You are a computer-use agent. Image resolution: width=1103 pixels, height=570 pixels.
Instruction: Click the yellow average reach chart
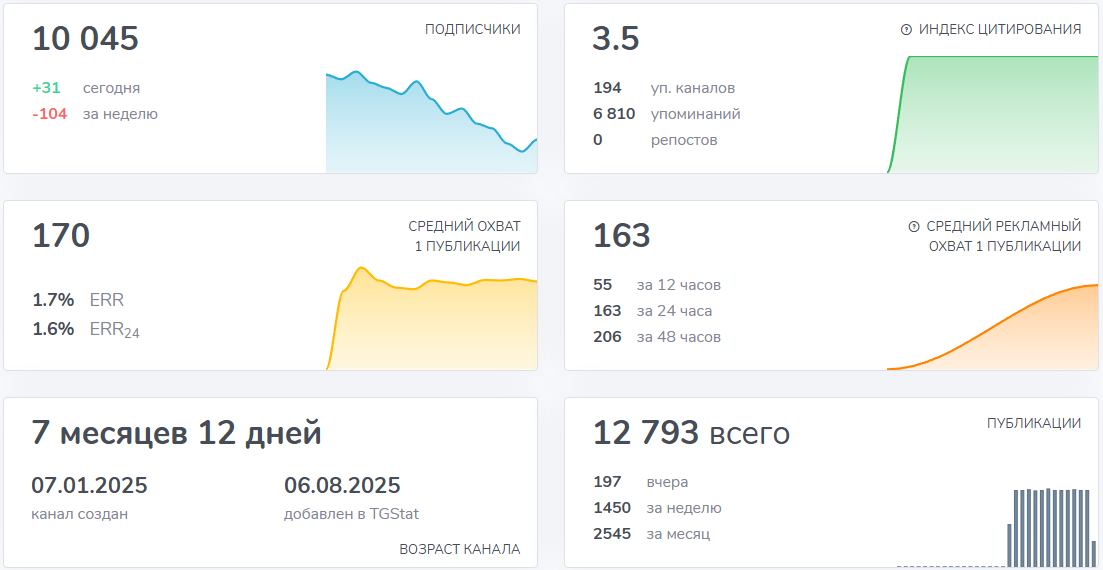click(x=431, y=318)
